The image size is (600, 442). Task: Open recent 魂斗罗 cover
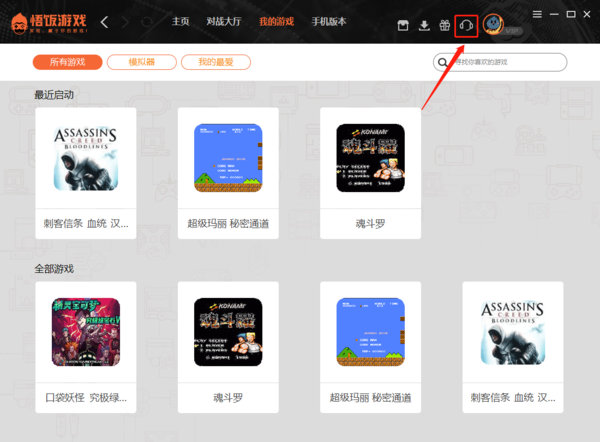370,158
